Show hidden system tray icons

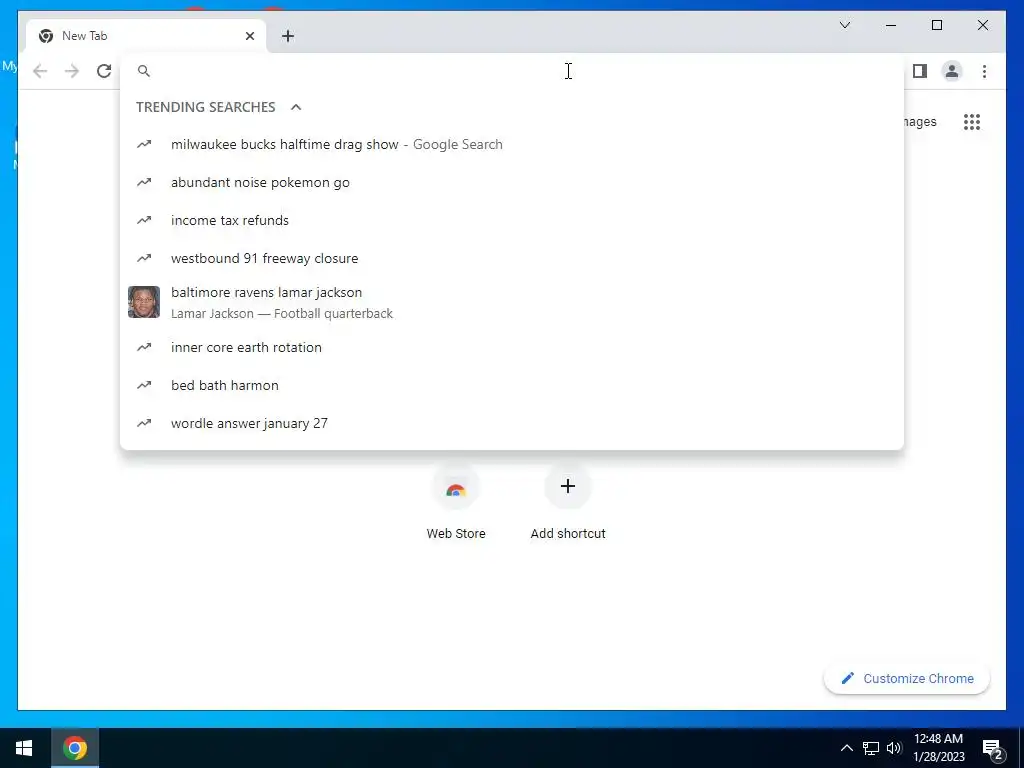(x=846, y=748)
